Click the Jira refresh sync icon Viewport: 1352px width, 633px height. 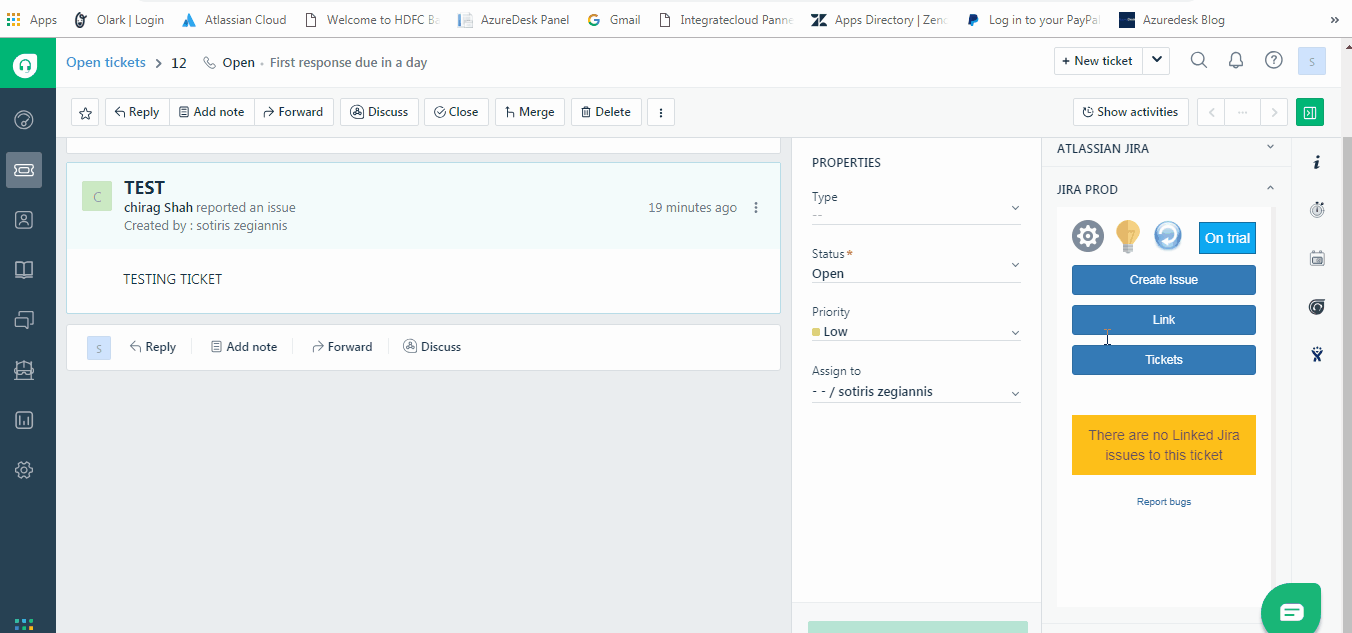click(1168, 236)
